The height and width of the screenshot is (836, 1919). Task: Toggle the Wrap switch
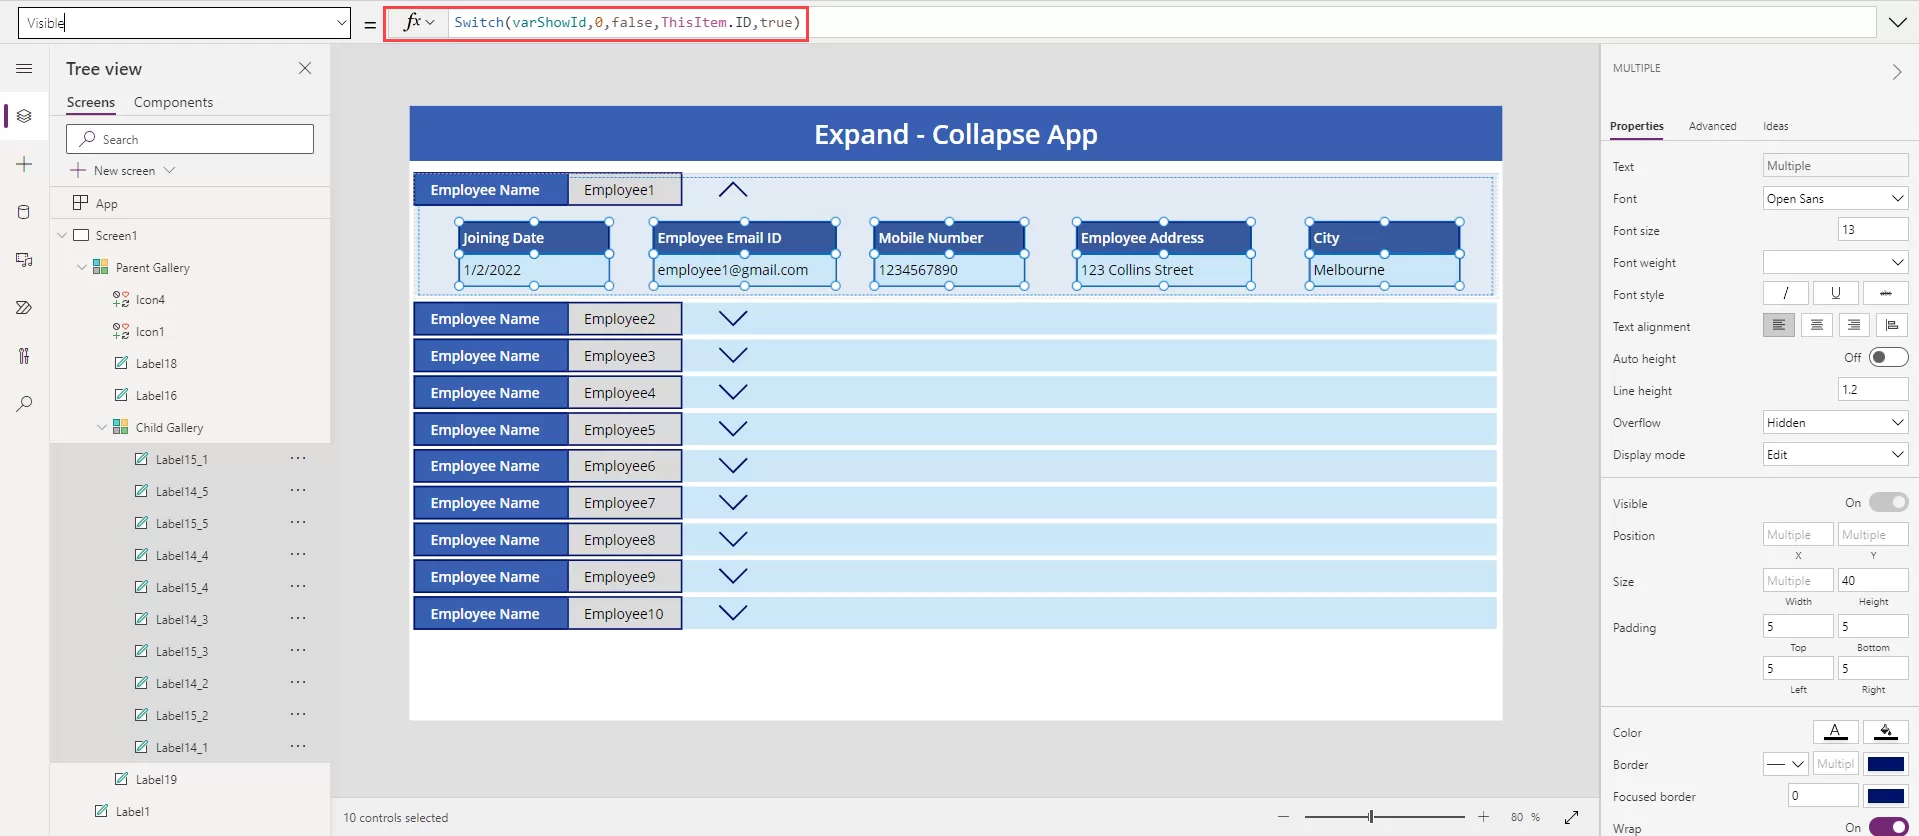(x=1888, y=828)
